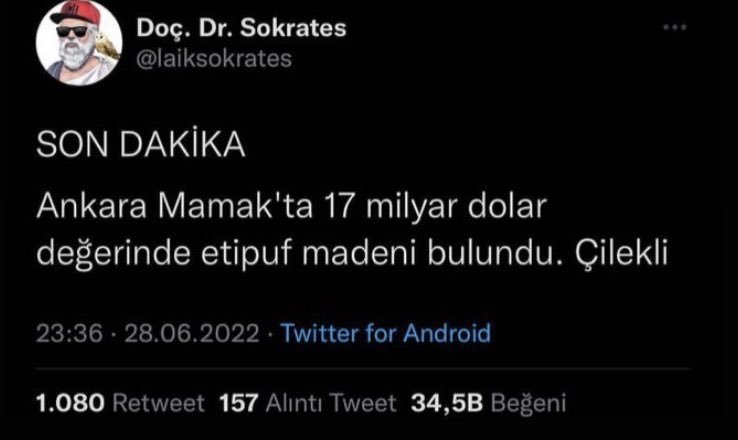Click the 1.080 retweet count number

[70, 403]
